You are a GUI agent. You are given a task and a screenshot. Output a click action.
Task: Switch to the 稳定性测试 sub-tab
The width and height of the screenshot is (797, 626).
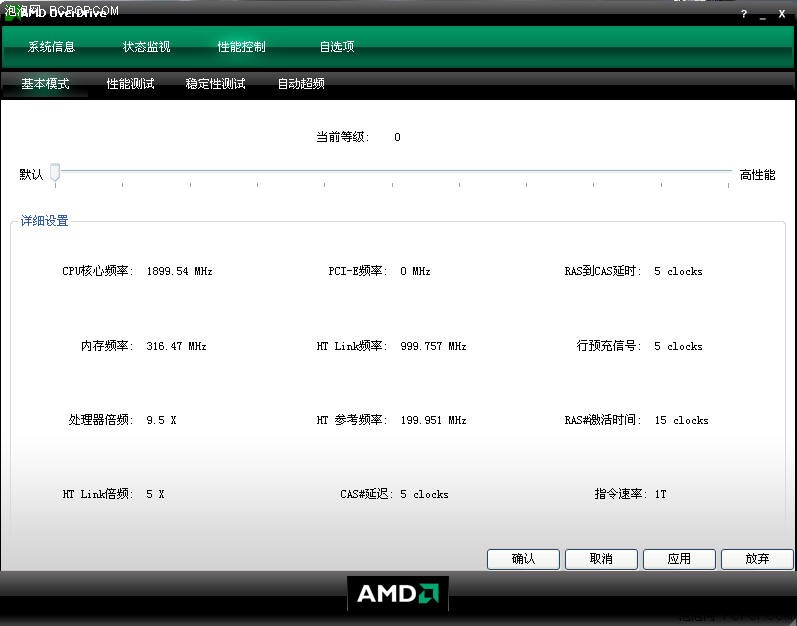[x=216, y=84]
